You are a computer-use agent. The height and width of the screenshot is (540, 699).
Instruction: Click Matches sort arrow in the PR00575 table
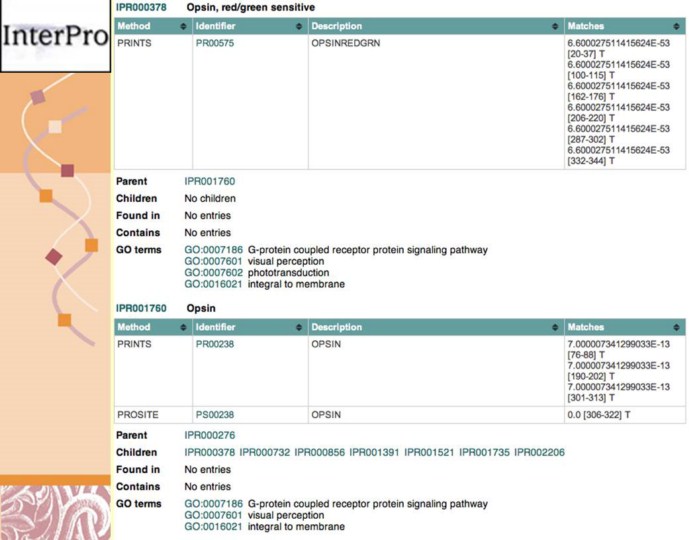[x=679, y=25]
